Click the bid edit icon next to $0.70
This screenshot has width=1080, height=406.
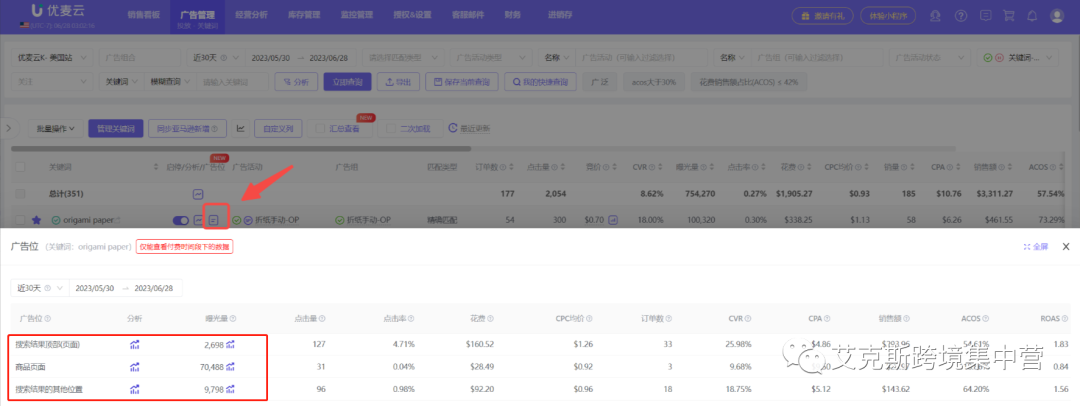coord(612,220)
